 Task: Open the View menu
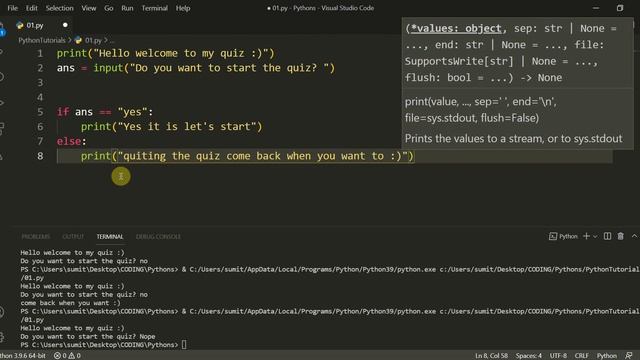(x=89, y=8)
